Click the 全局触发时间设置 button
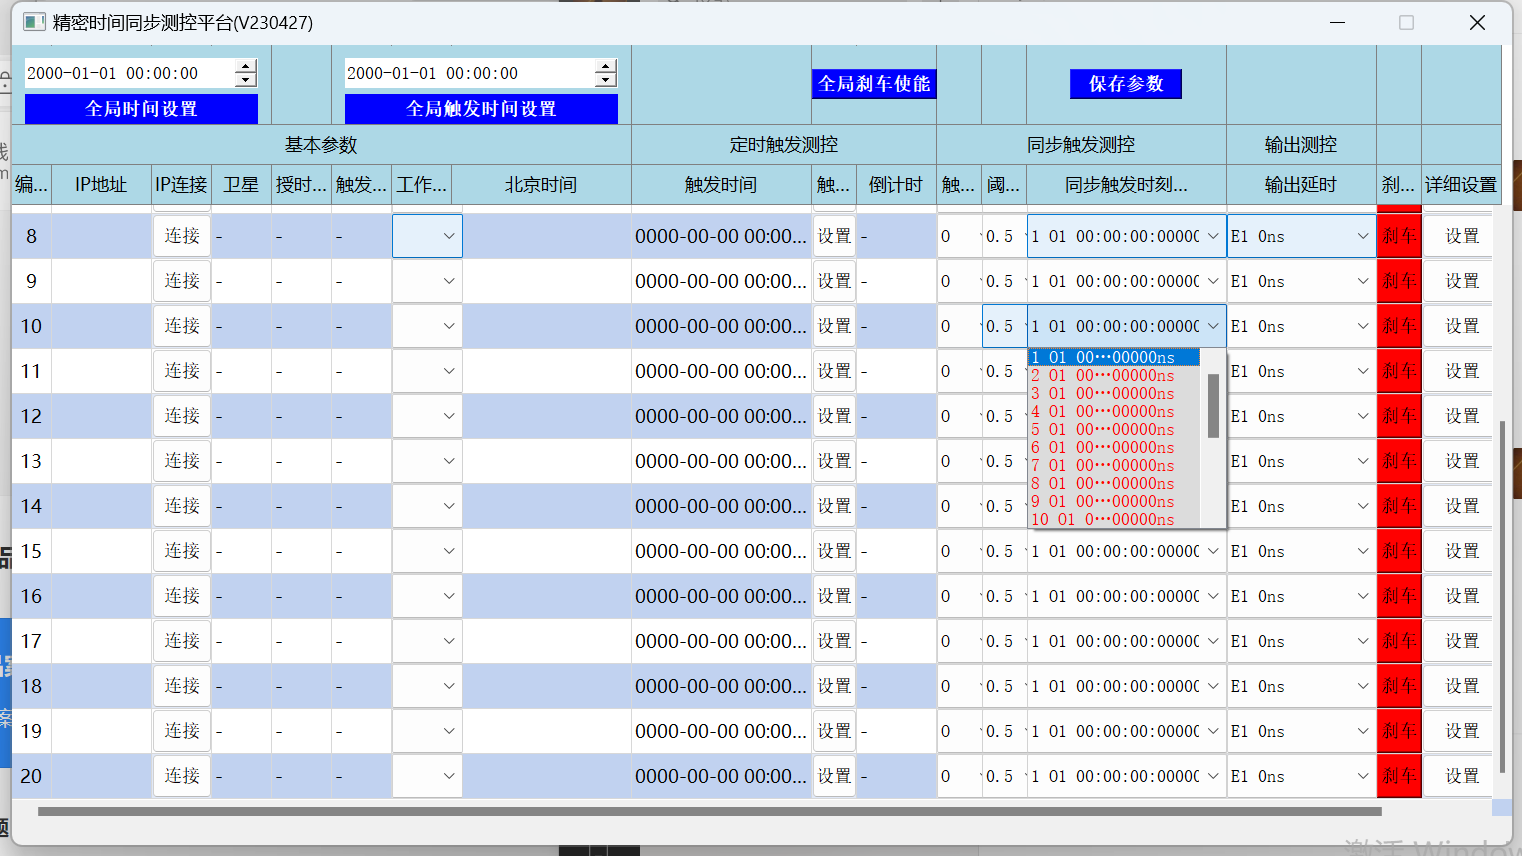The width and height of the screenshot is (1522, 856). tap(481, 109)
